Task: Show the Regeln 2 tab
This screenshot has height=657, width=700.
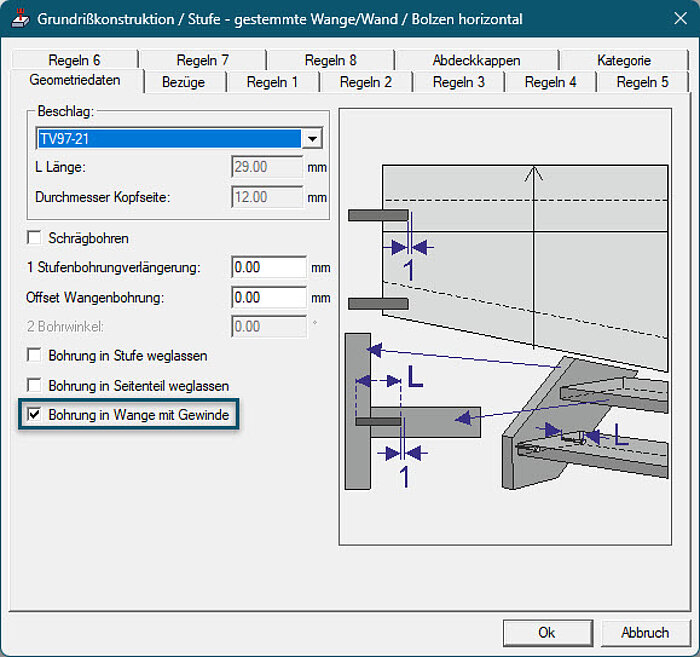Action: 366,82
